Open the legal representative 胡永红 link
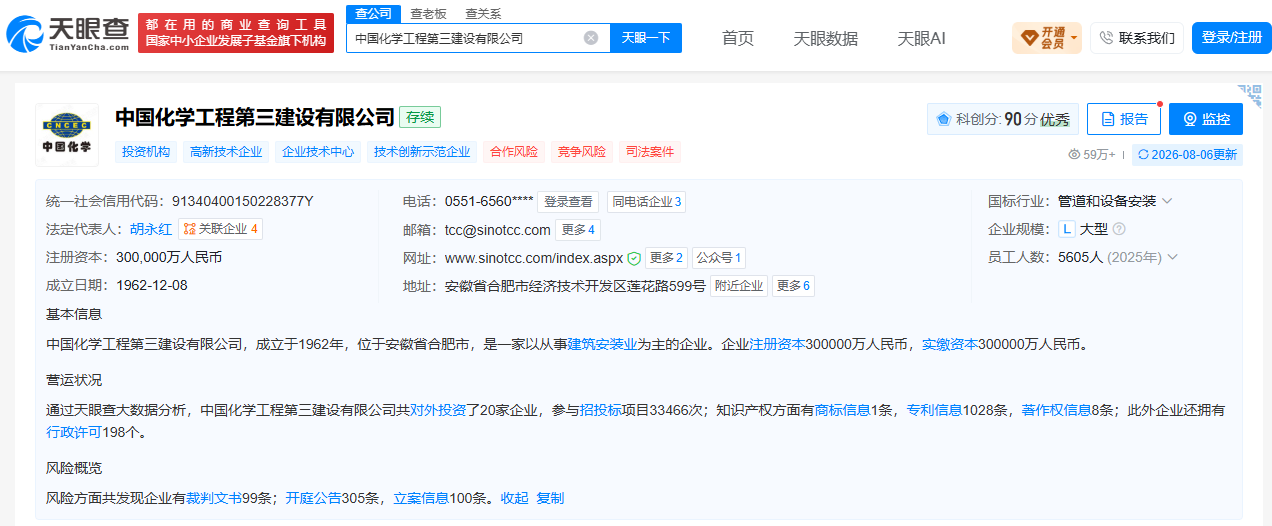 (151, 229)
